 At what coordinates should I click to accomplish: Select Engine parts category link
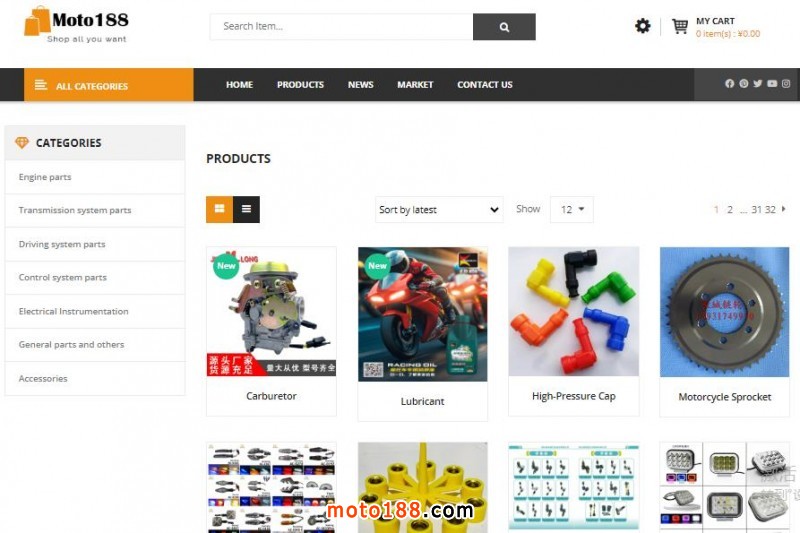(45, 177)
